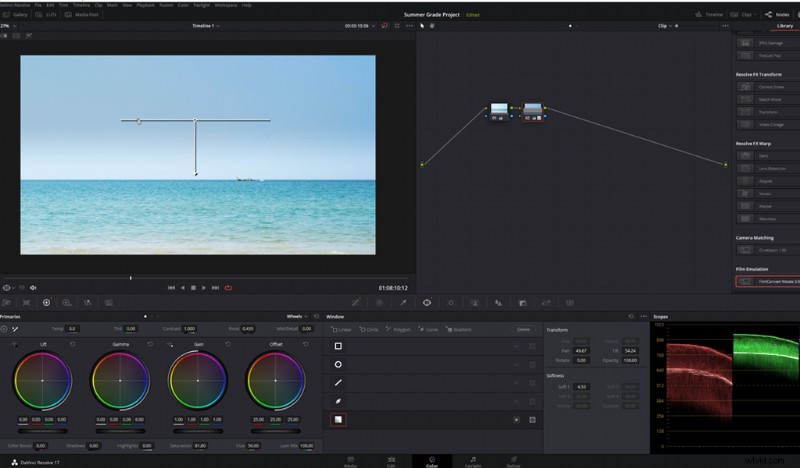Enable the square Linear window row
This screenshot has height=468, width=800.
338,346
